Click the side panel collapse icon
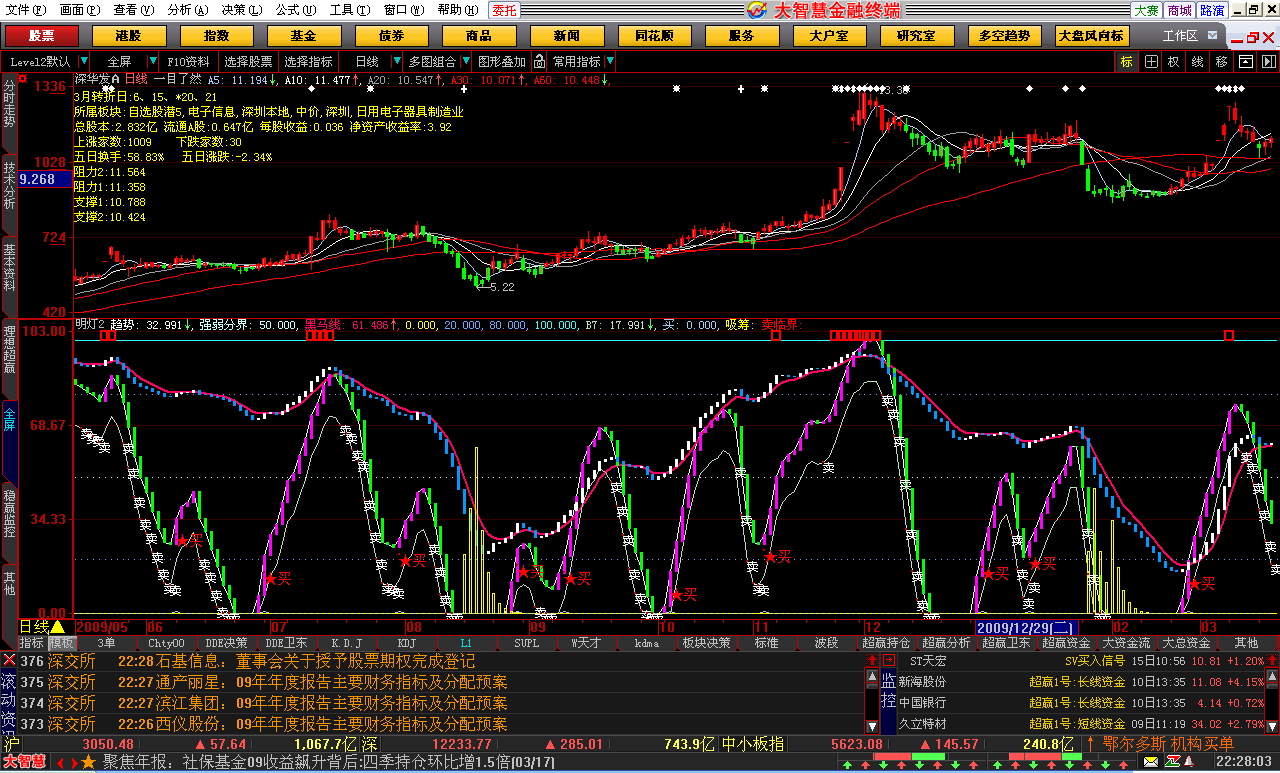The height and width of the screenshot is (773, 1280). (x=1268, y=61)
